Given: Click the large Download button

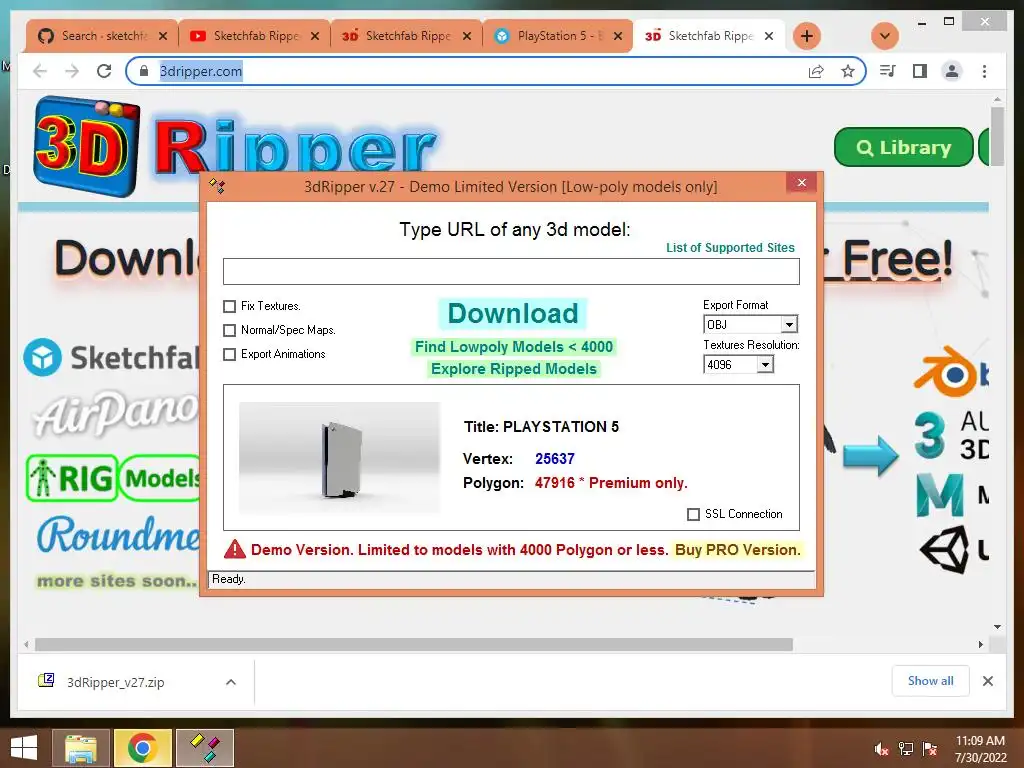Looking at the screenshot, I should (x=513, y=313).
